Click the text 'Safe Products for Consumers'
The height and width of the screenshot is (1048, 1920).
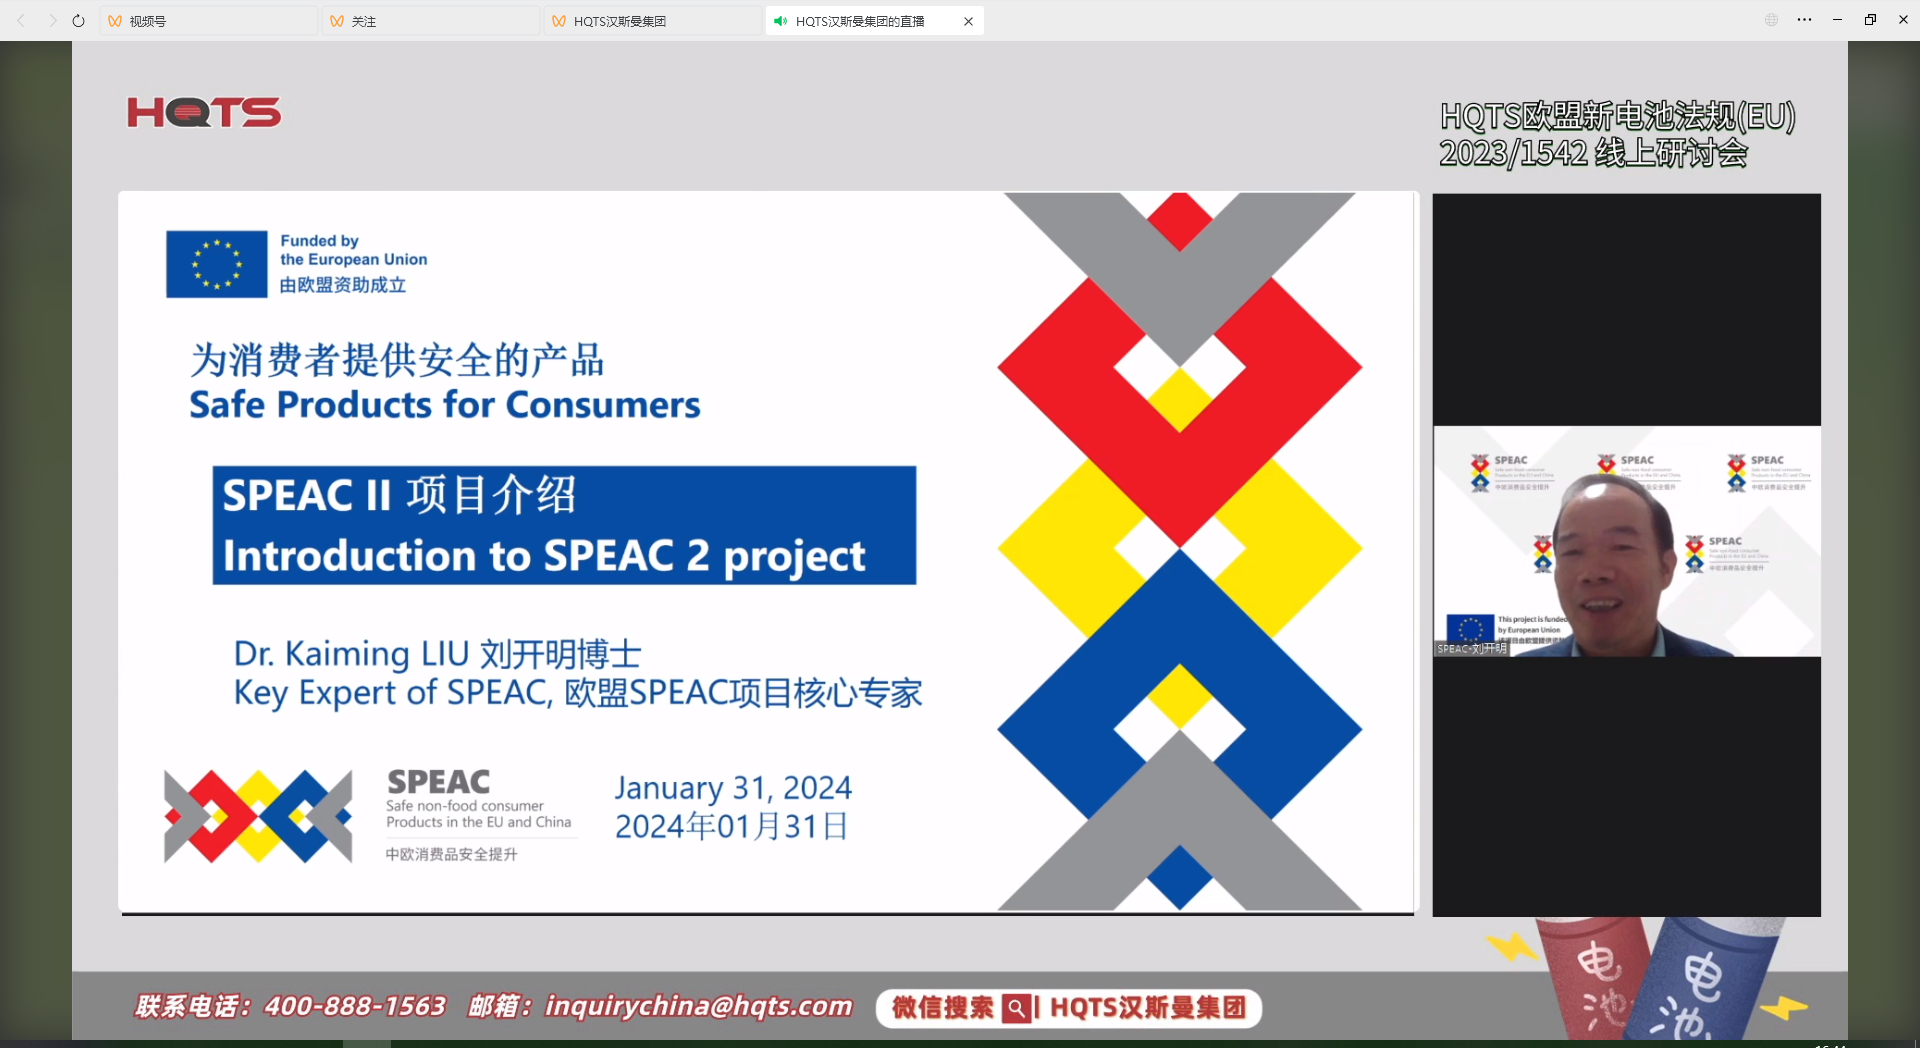(x=445, y=405)
